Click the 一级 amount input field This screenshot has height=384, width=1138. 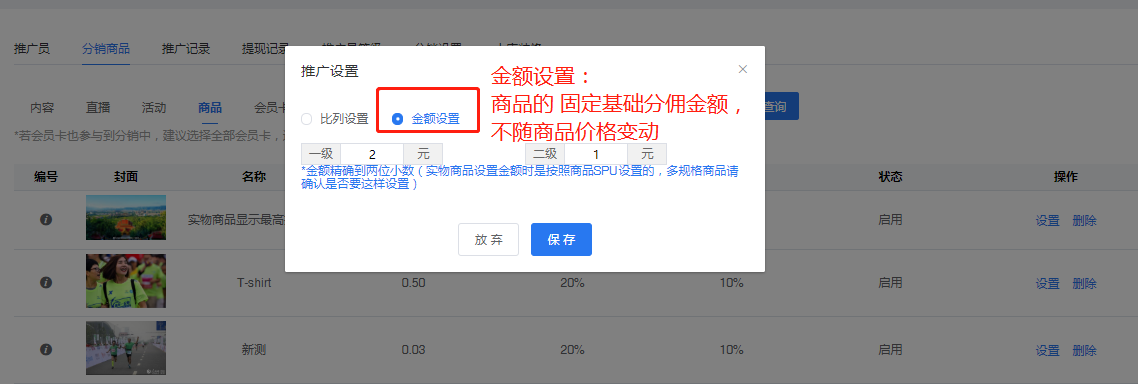(x=372, y=154)
